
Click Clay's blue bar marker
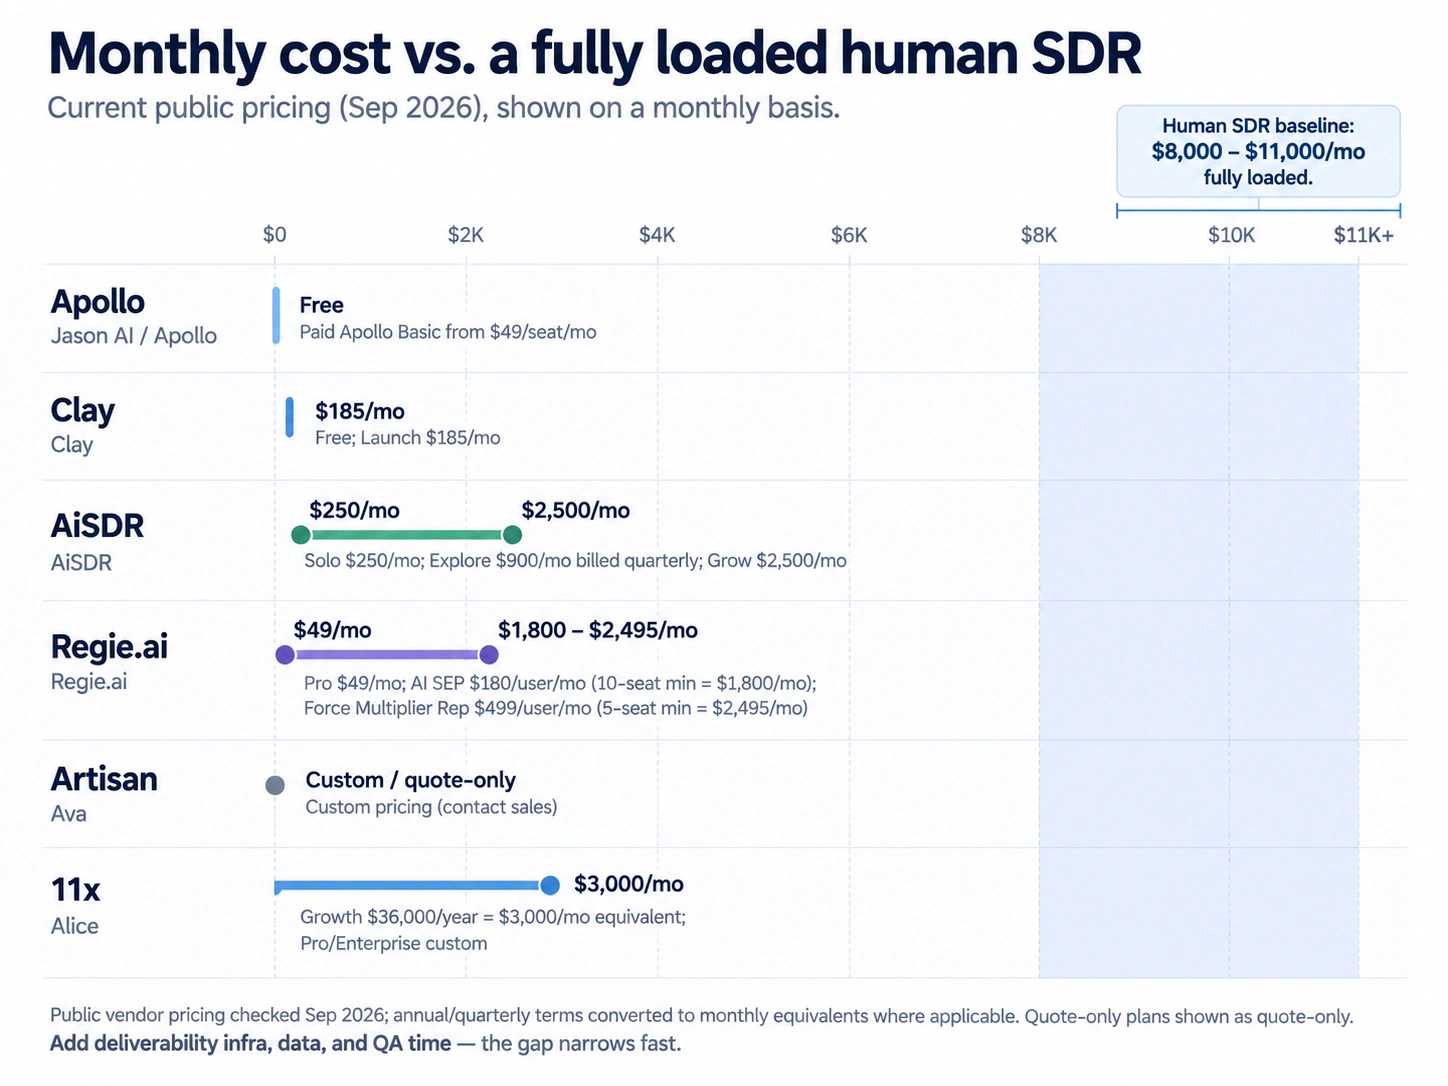tap(290, 417)
